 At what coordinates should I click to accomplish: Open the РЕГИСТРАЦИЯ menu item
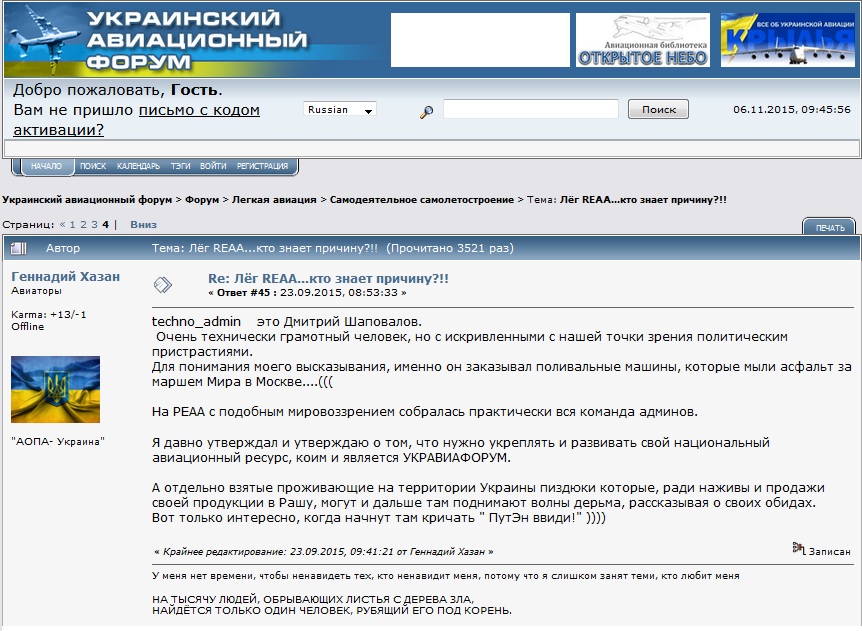point(262,166)
